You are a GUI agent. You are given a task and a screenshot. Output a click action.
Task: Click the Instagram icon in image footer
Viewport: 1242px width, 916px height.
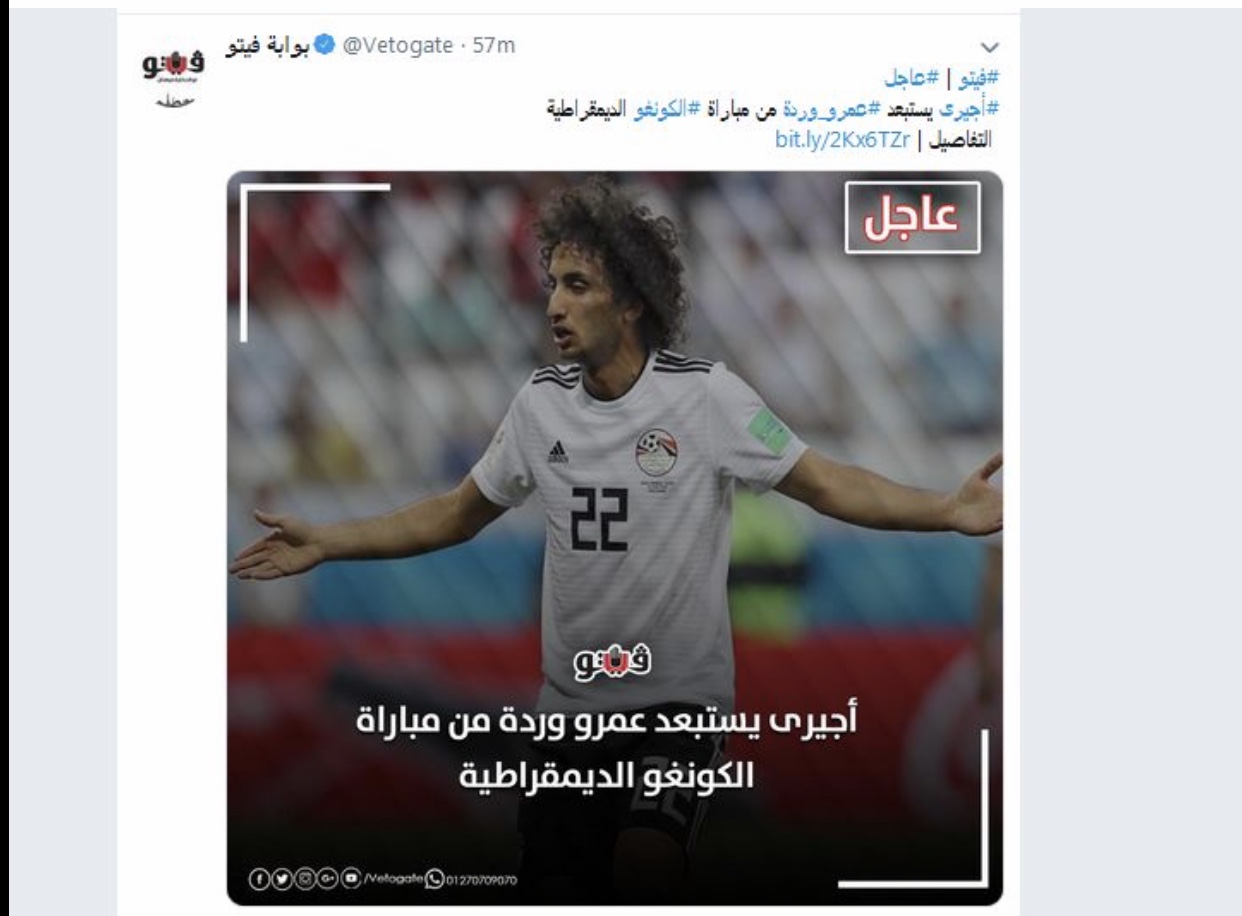point(305,879)
